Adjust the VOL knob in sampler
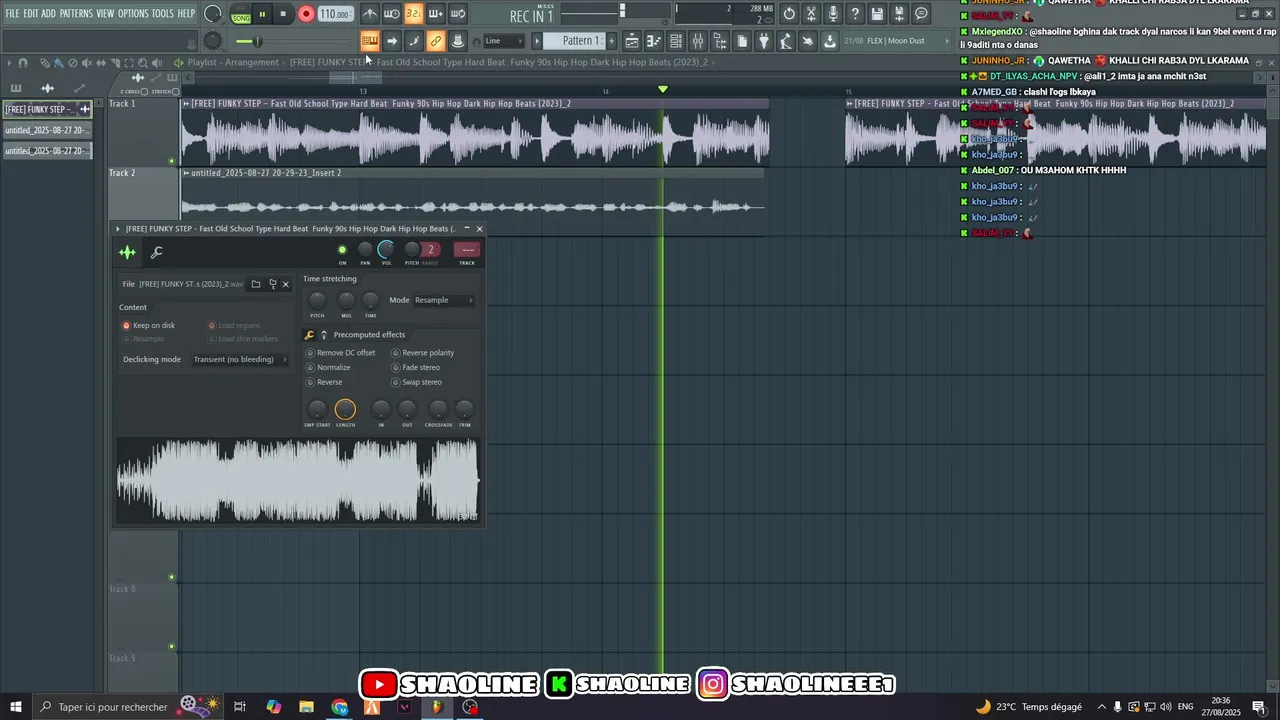The width and height of the screenshot is (1280, 720). (x=386, y=249)
